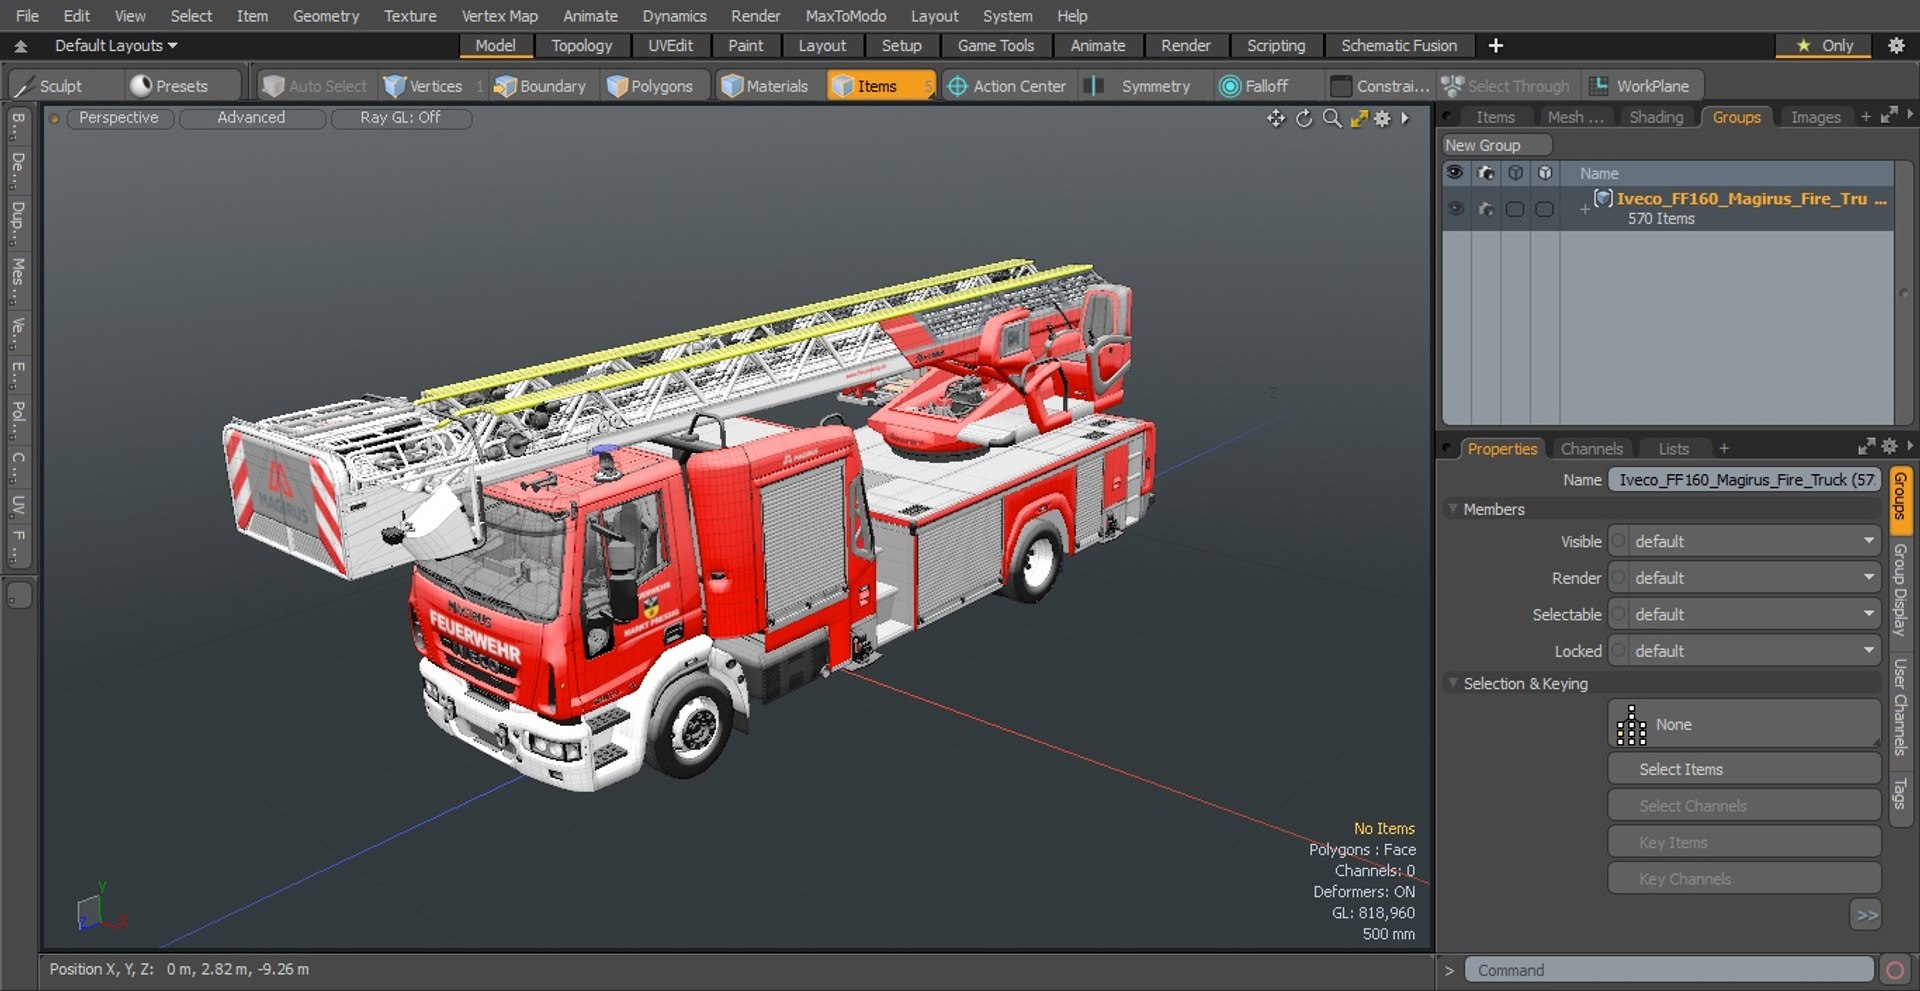Viewport: 1920px width, 991px height.
Task: Add a new tab beside Lists tab
Action: pyautogui.click(x=1723, y=449)
